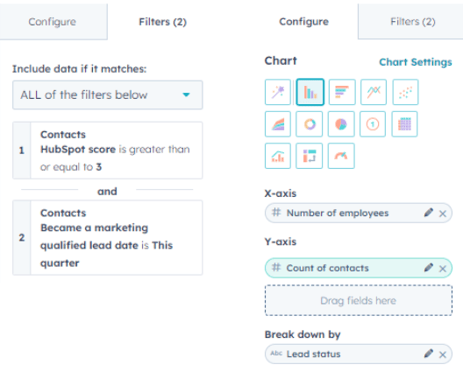Pick the gauge chart type icon
This screenshot has height=372, width=463.
click(341, 156)
